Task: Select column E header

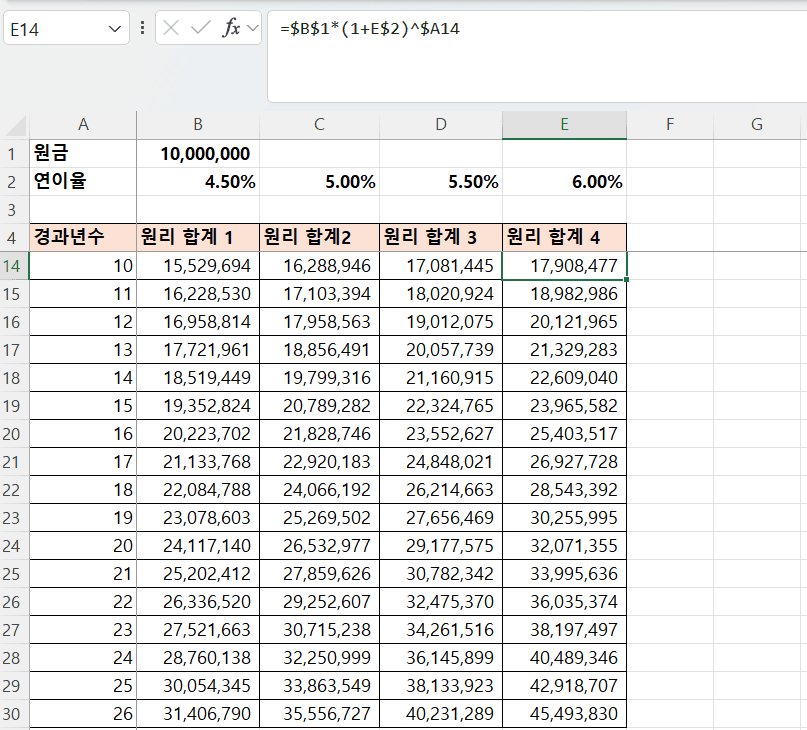Action: (x=564, y=124)
